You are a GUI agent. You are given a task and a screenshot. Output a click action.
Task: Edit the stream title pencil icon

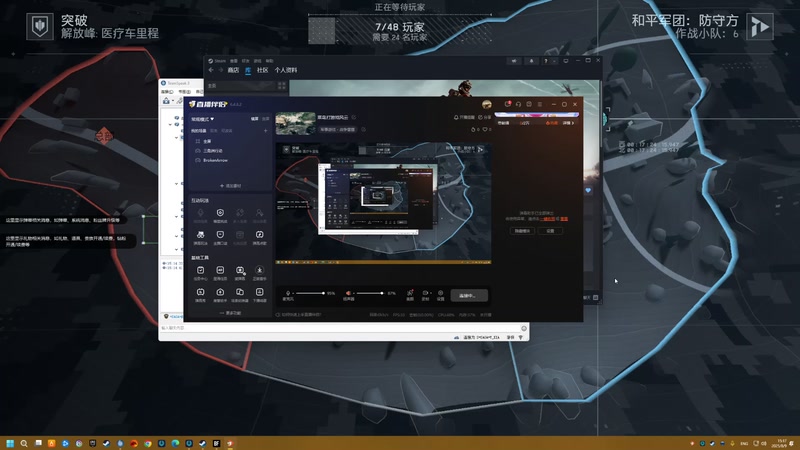click(354, 117)
